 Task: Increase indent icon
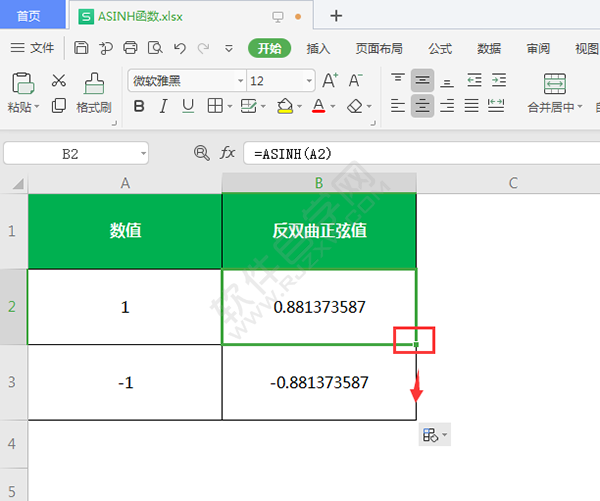tap(499, 80)
